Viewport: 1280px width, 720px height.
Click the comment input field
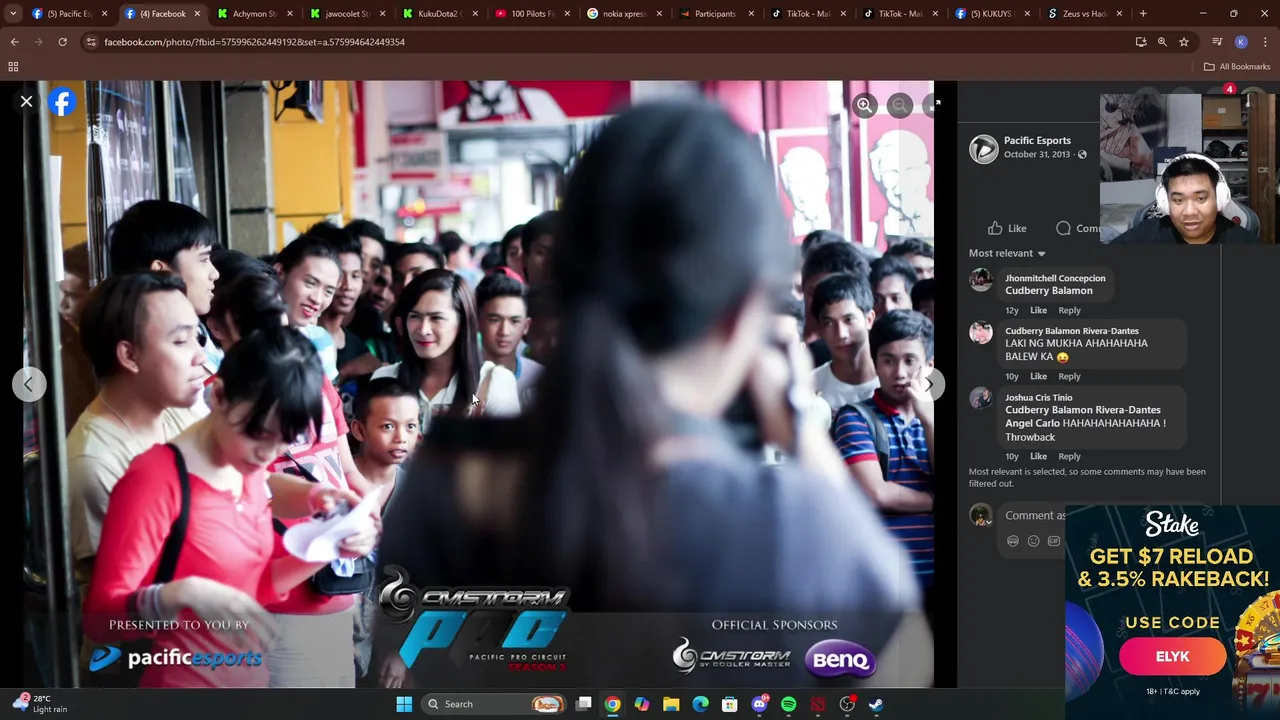pyautogui.click(x=1035, y=515)
